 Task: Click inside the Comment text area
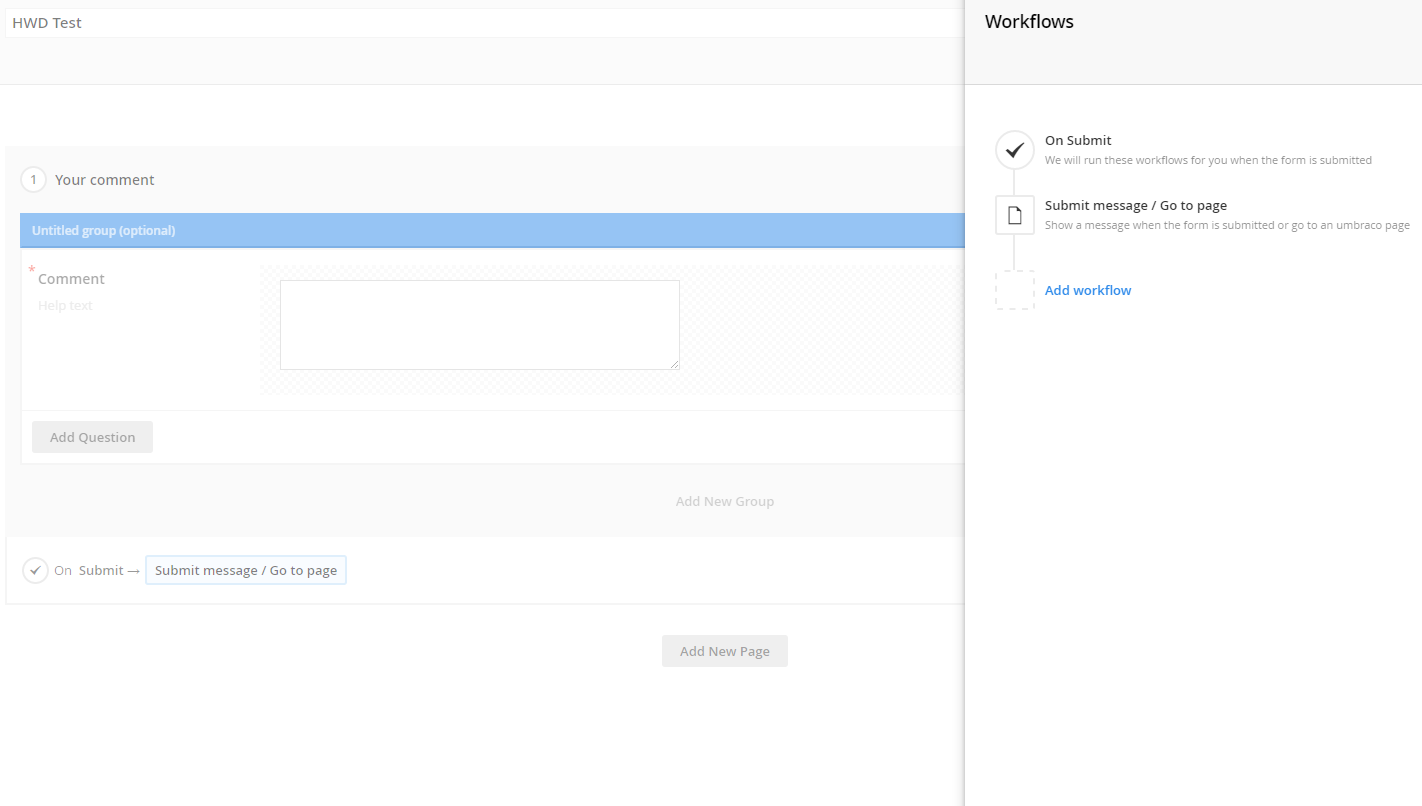(479, 325)
